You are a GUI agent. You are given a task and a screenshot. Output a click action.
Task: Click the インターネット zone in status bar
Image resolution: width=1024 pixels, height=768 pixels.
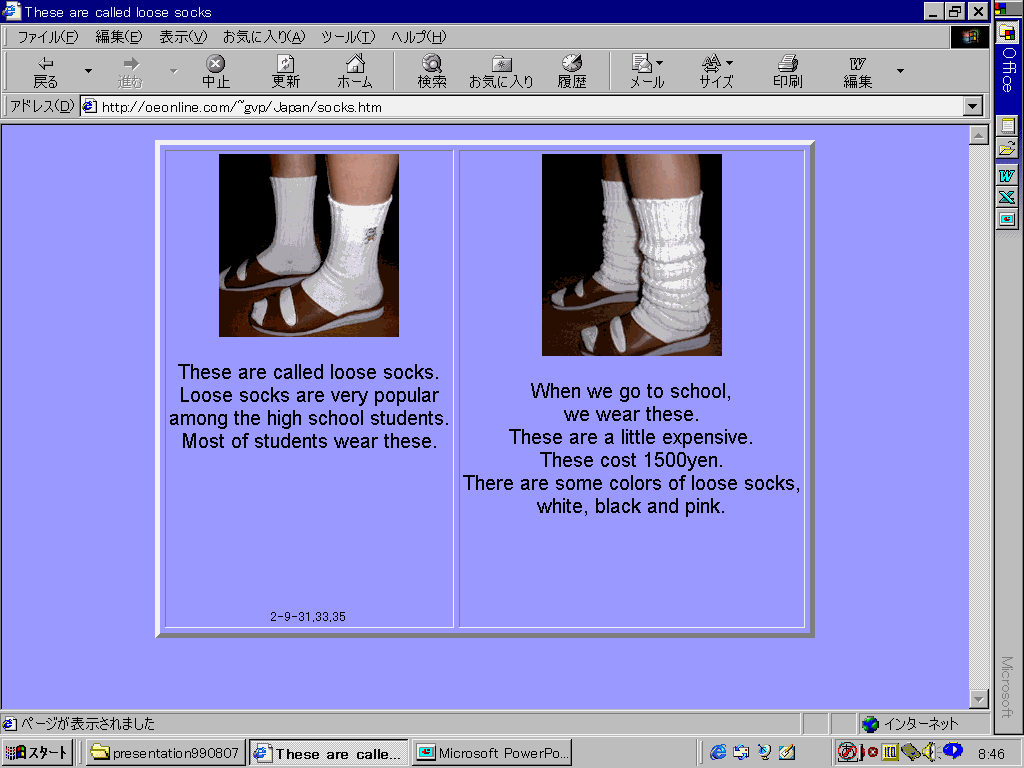tap(921, 724)
